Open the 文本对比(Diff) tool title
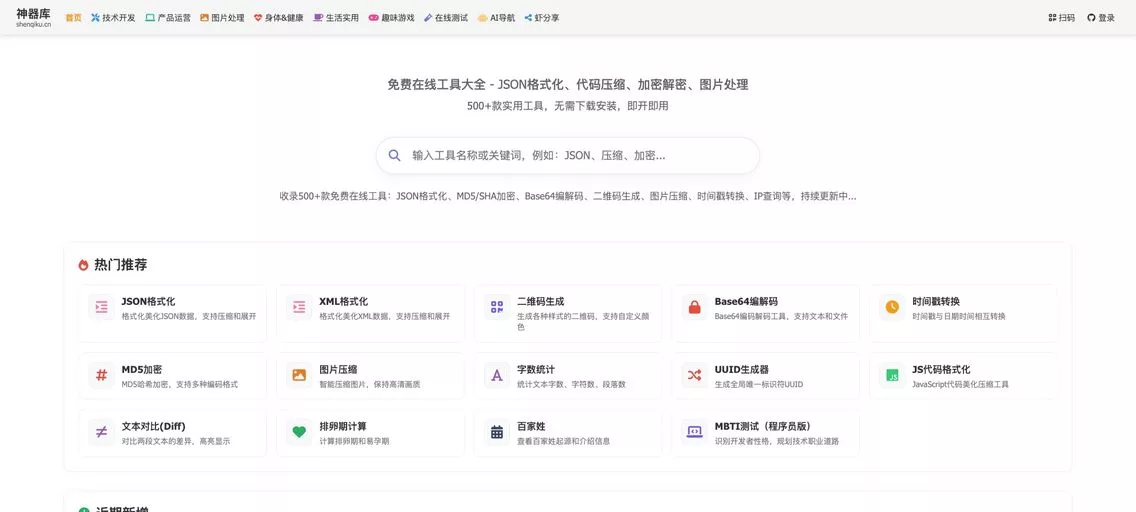 coord(154,427)
